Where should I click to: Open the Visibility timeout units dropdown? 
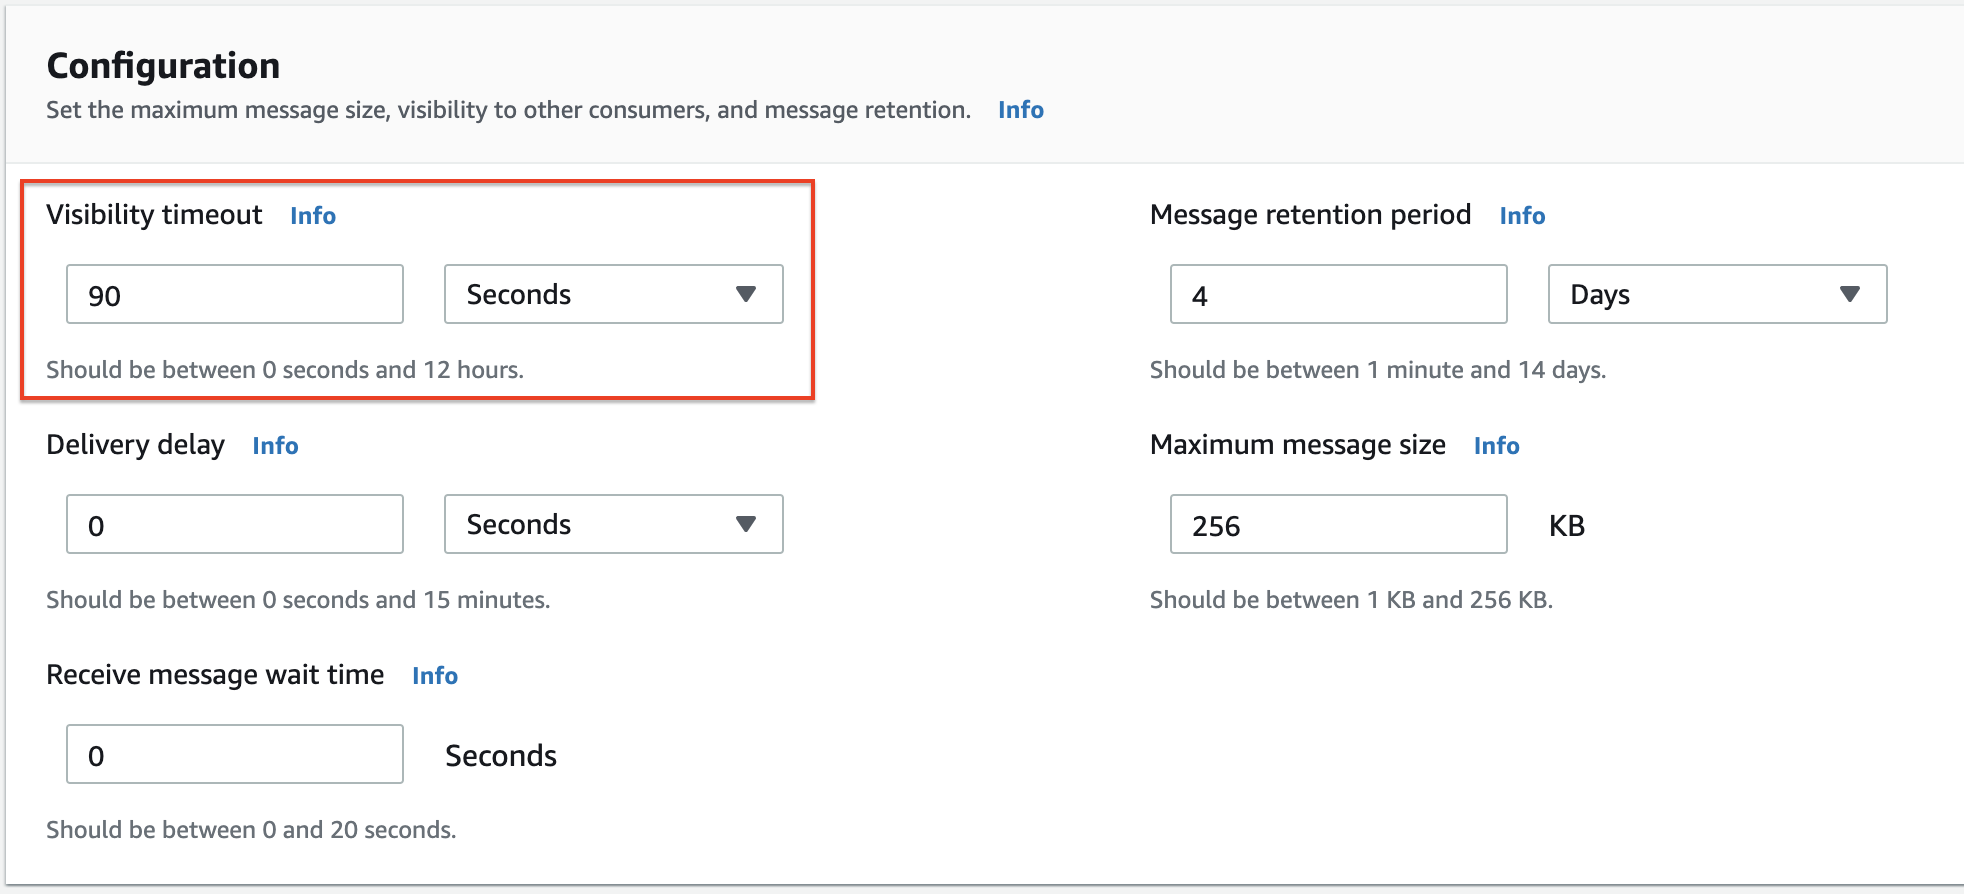coord(614,294)
